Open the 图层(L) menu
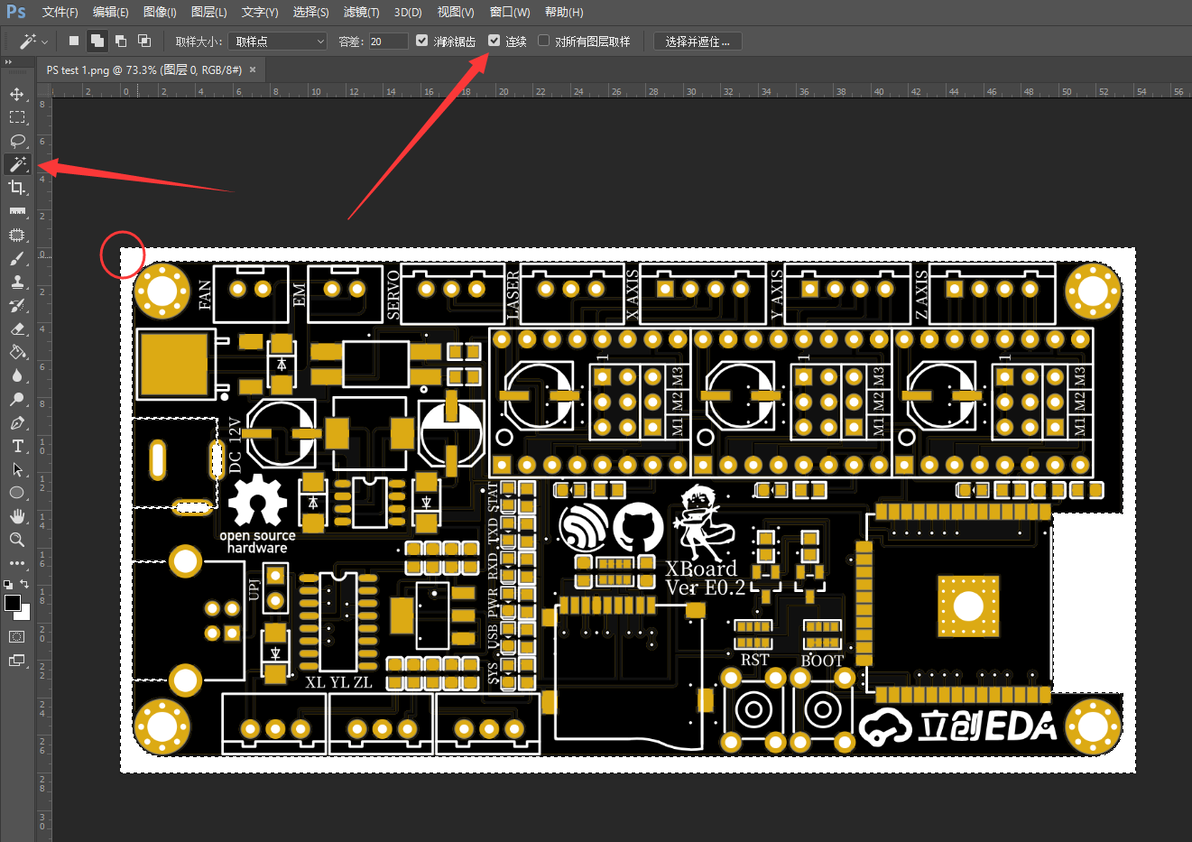 [209, 12]
